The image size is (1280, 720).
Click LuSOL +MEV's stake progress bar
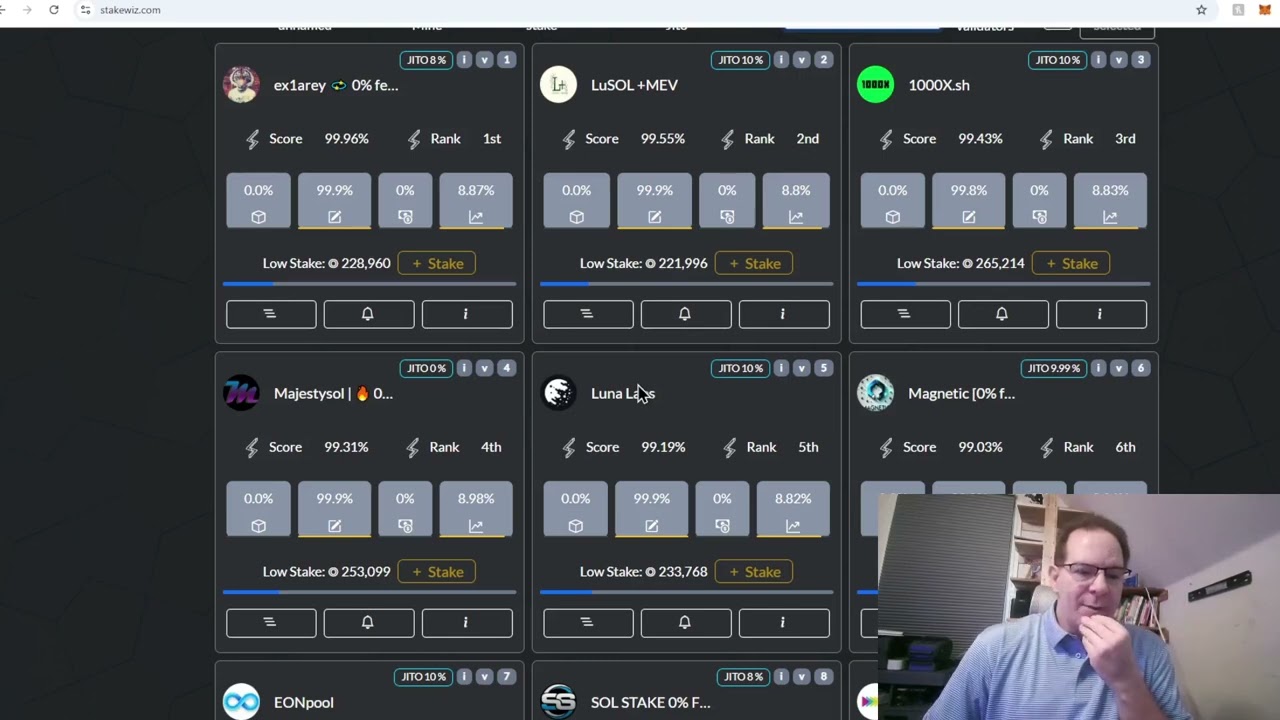(686, 284)
